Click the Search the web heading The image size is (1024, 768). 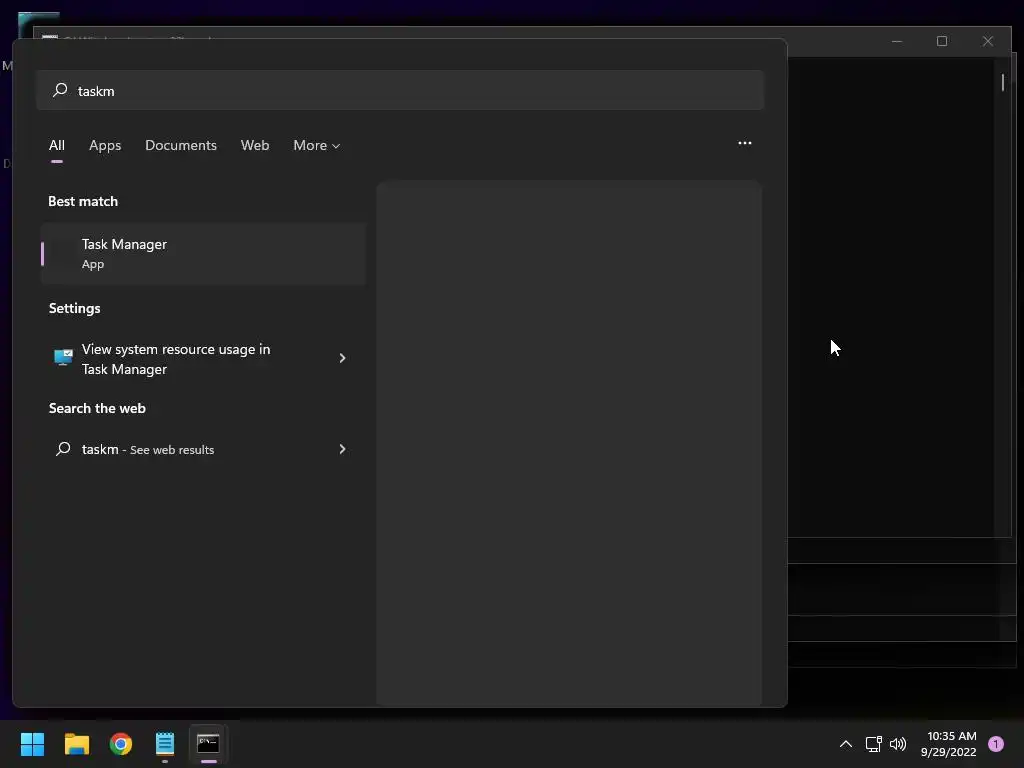pos(97,408)
